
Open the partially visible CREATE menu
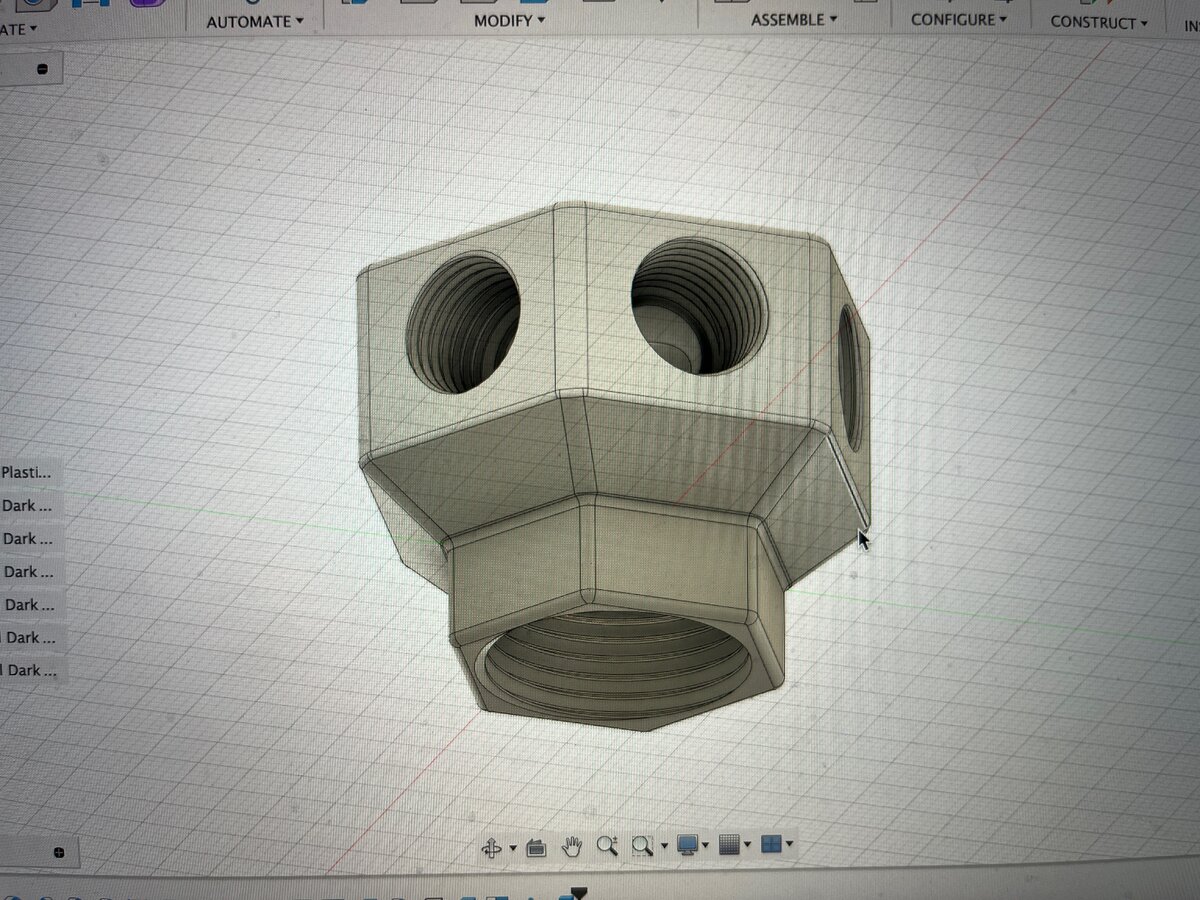point(18,29)
